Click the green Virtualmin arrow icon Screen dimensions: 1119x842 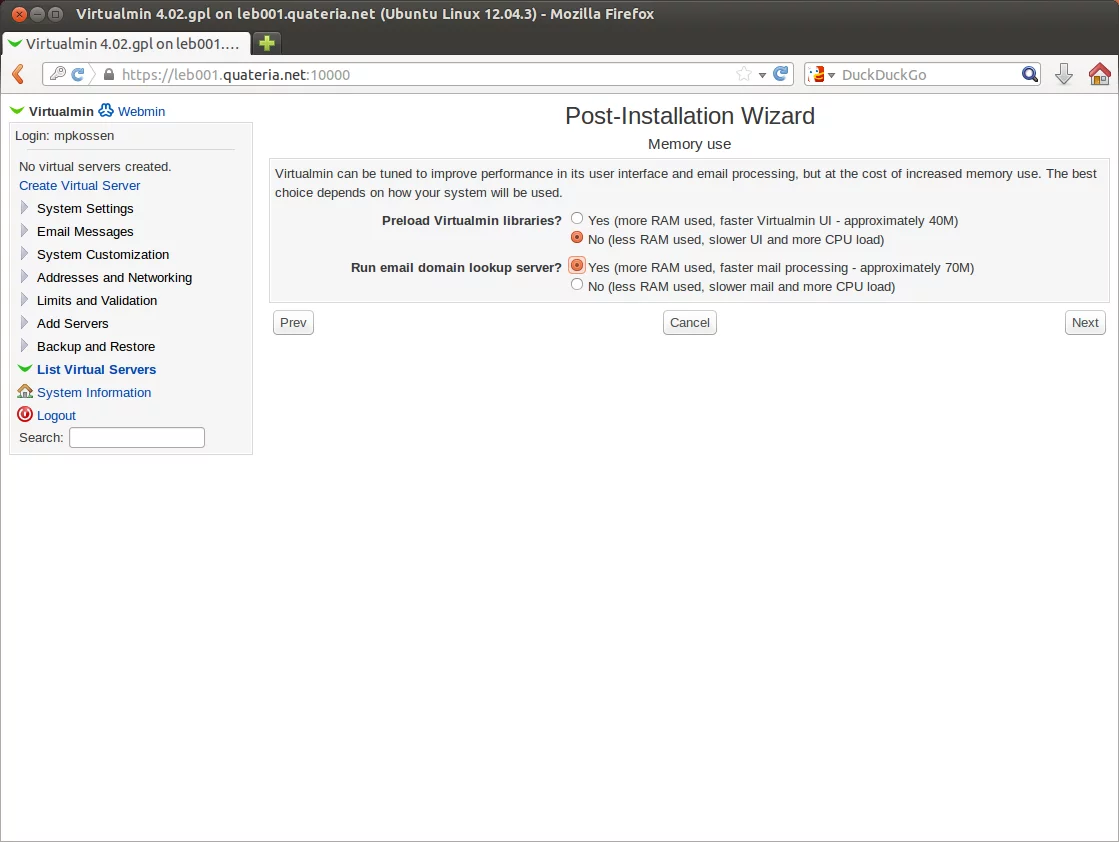pyautogui.click(x=17, y=111)
